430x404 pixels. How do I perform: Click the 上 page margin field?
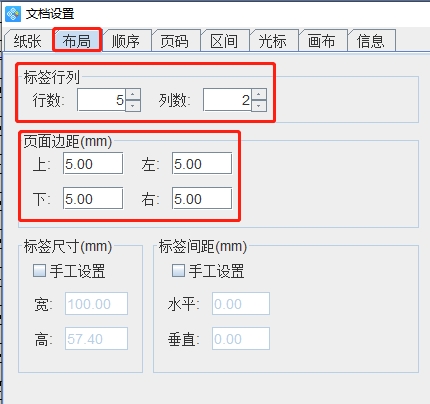click(93, 163)
